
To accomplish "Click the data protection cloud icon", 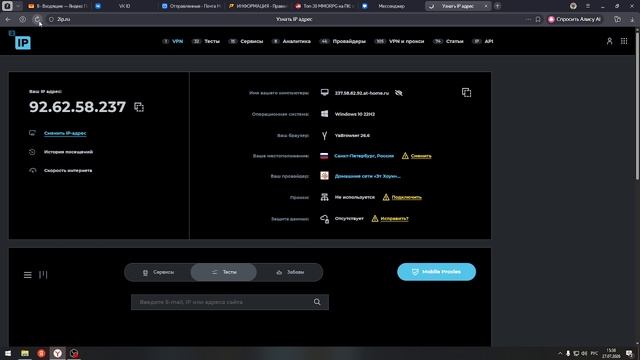I will pyautogui.click(x=324, y=219).
